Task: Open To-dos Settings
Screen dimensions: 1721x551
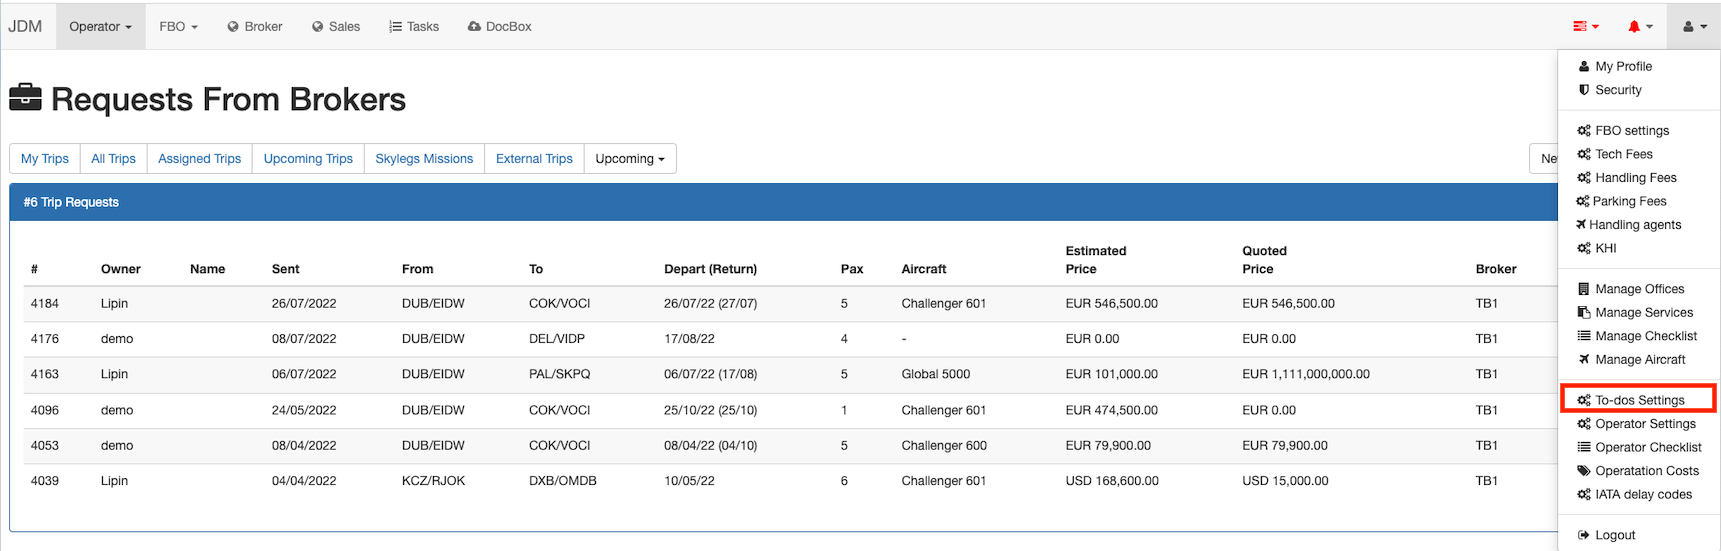Action: point(1639,400)
